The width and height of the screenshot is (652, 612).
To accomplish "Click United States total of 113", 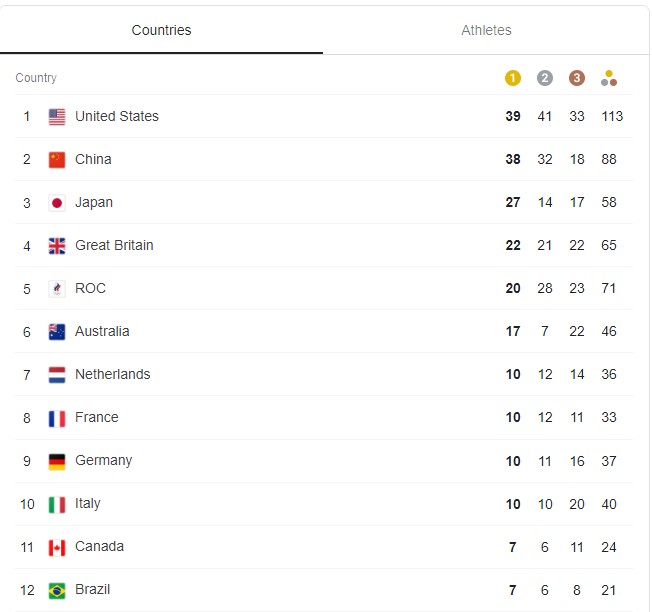I will tap(612, 116).
